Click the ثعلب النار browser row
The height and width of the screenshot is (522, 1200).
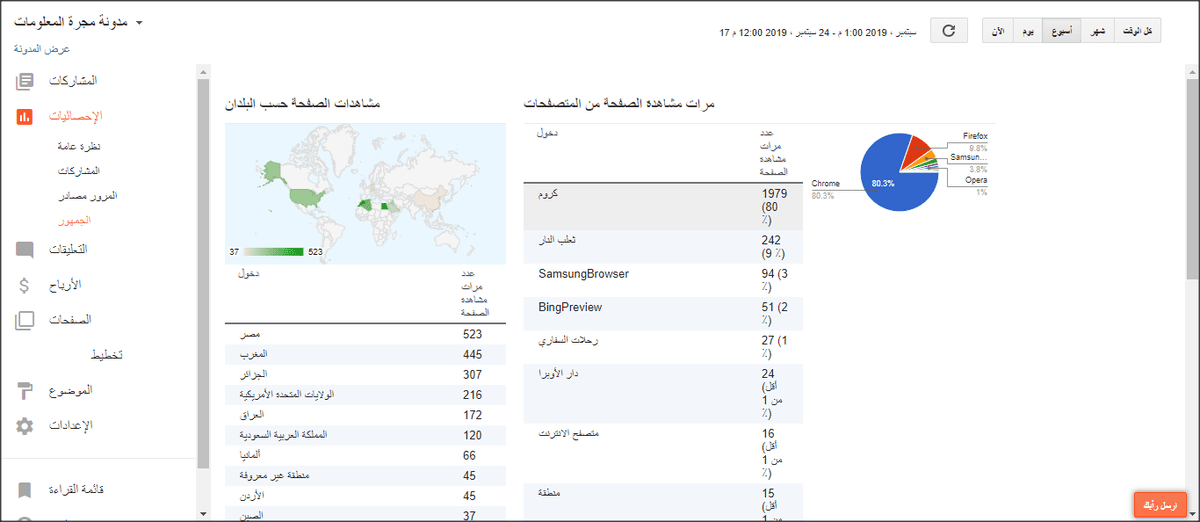[663, 247]
